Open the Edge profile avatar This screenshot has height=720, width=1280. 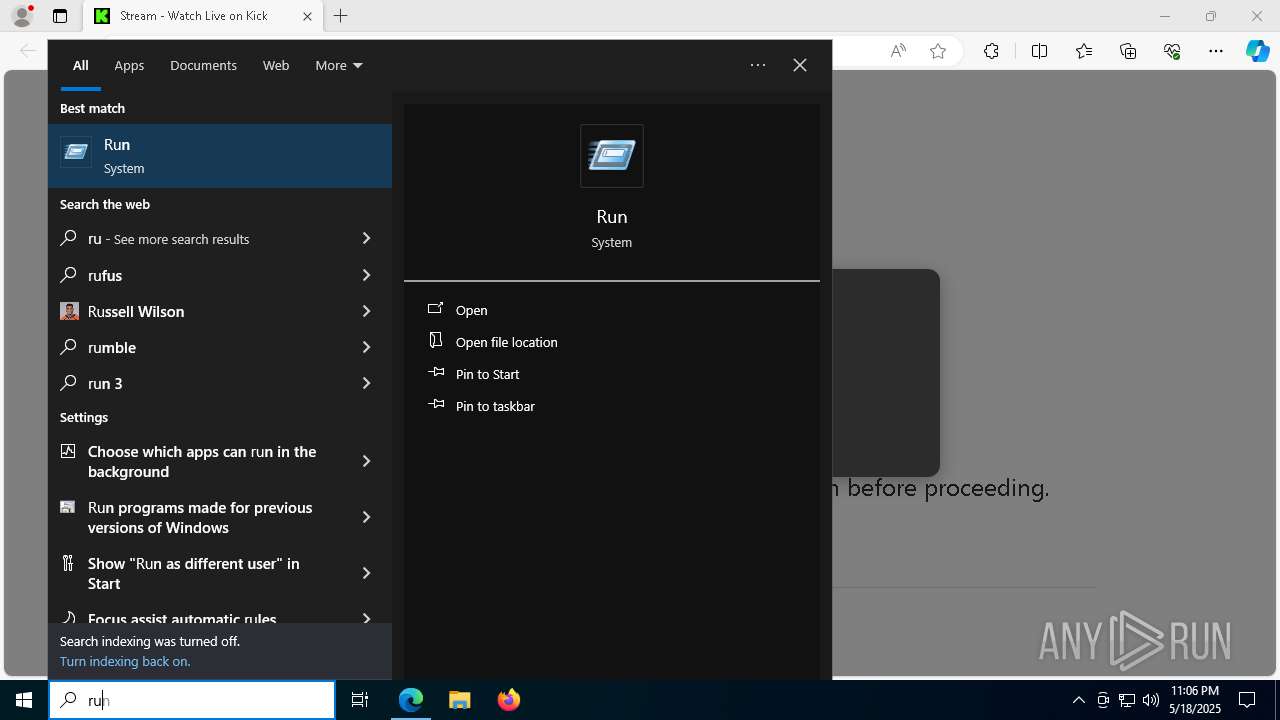pyautogui.click(x=22, y=16)
